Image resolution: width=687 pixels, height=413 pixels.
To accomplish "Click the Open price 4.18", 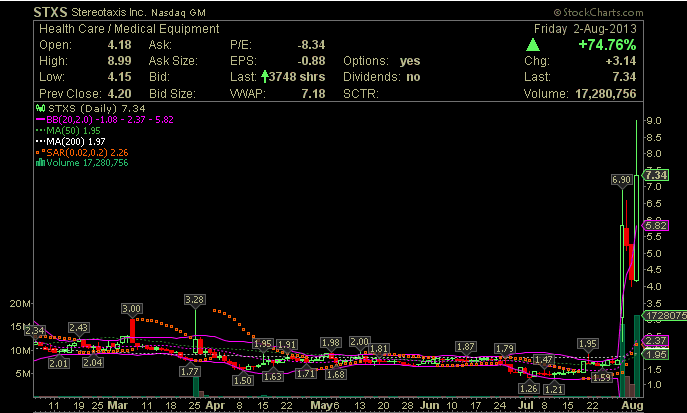I will [119, 45].
